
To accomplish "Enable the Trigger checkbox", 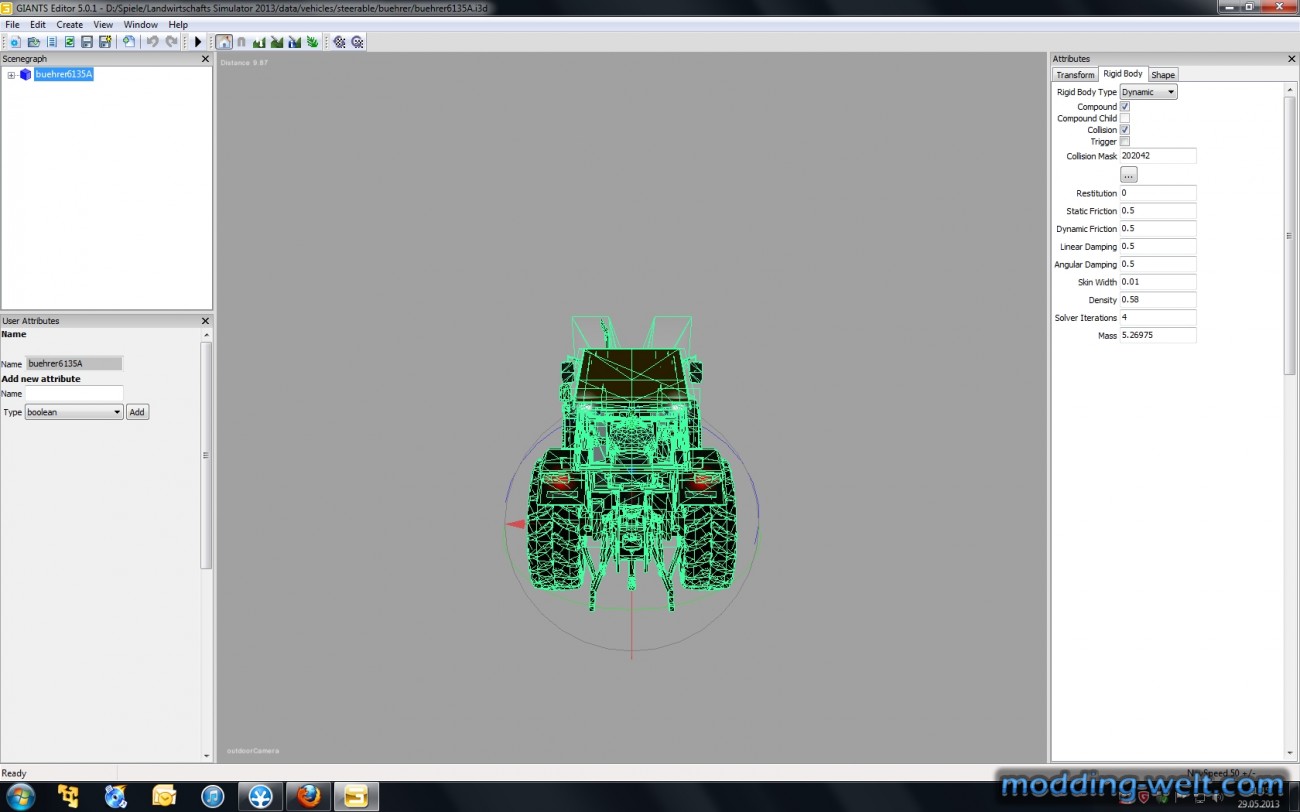I will pyautogui.click(x=1125, y=142).
